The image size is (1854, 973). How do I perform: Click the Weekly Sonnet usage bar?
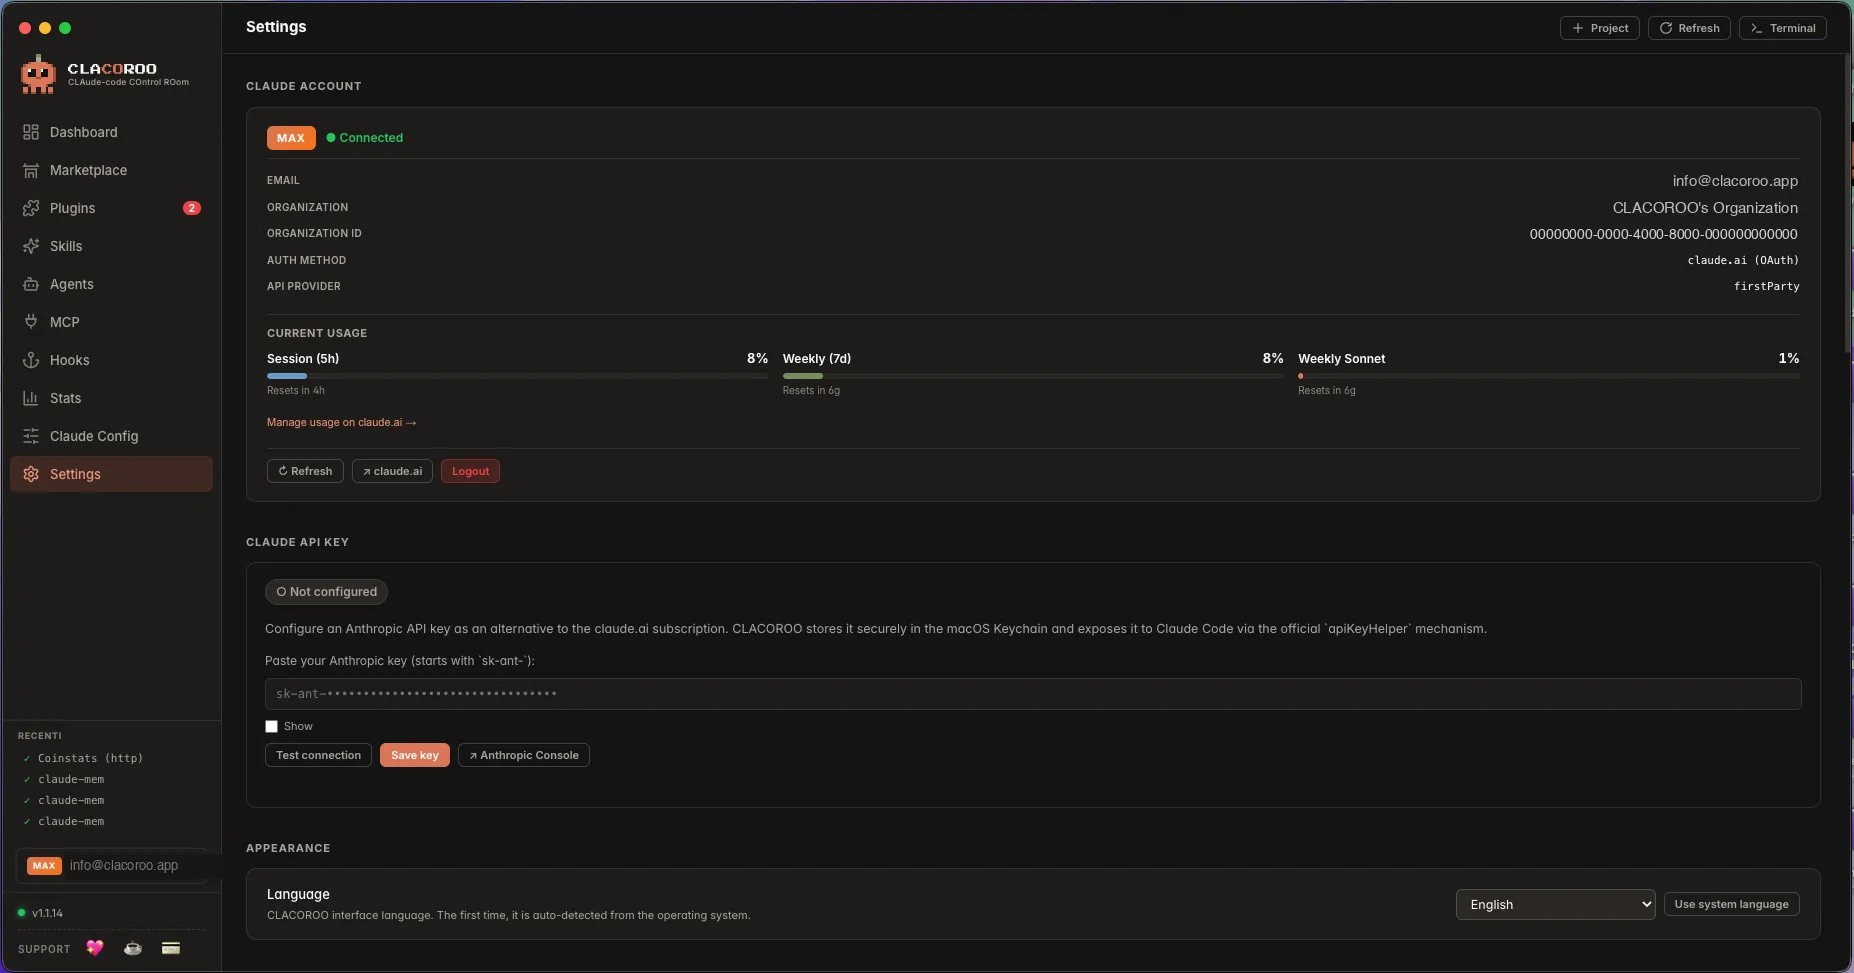click(x=1549, y=376)
